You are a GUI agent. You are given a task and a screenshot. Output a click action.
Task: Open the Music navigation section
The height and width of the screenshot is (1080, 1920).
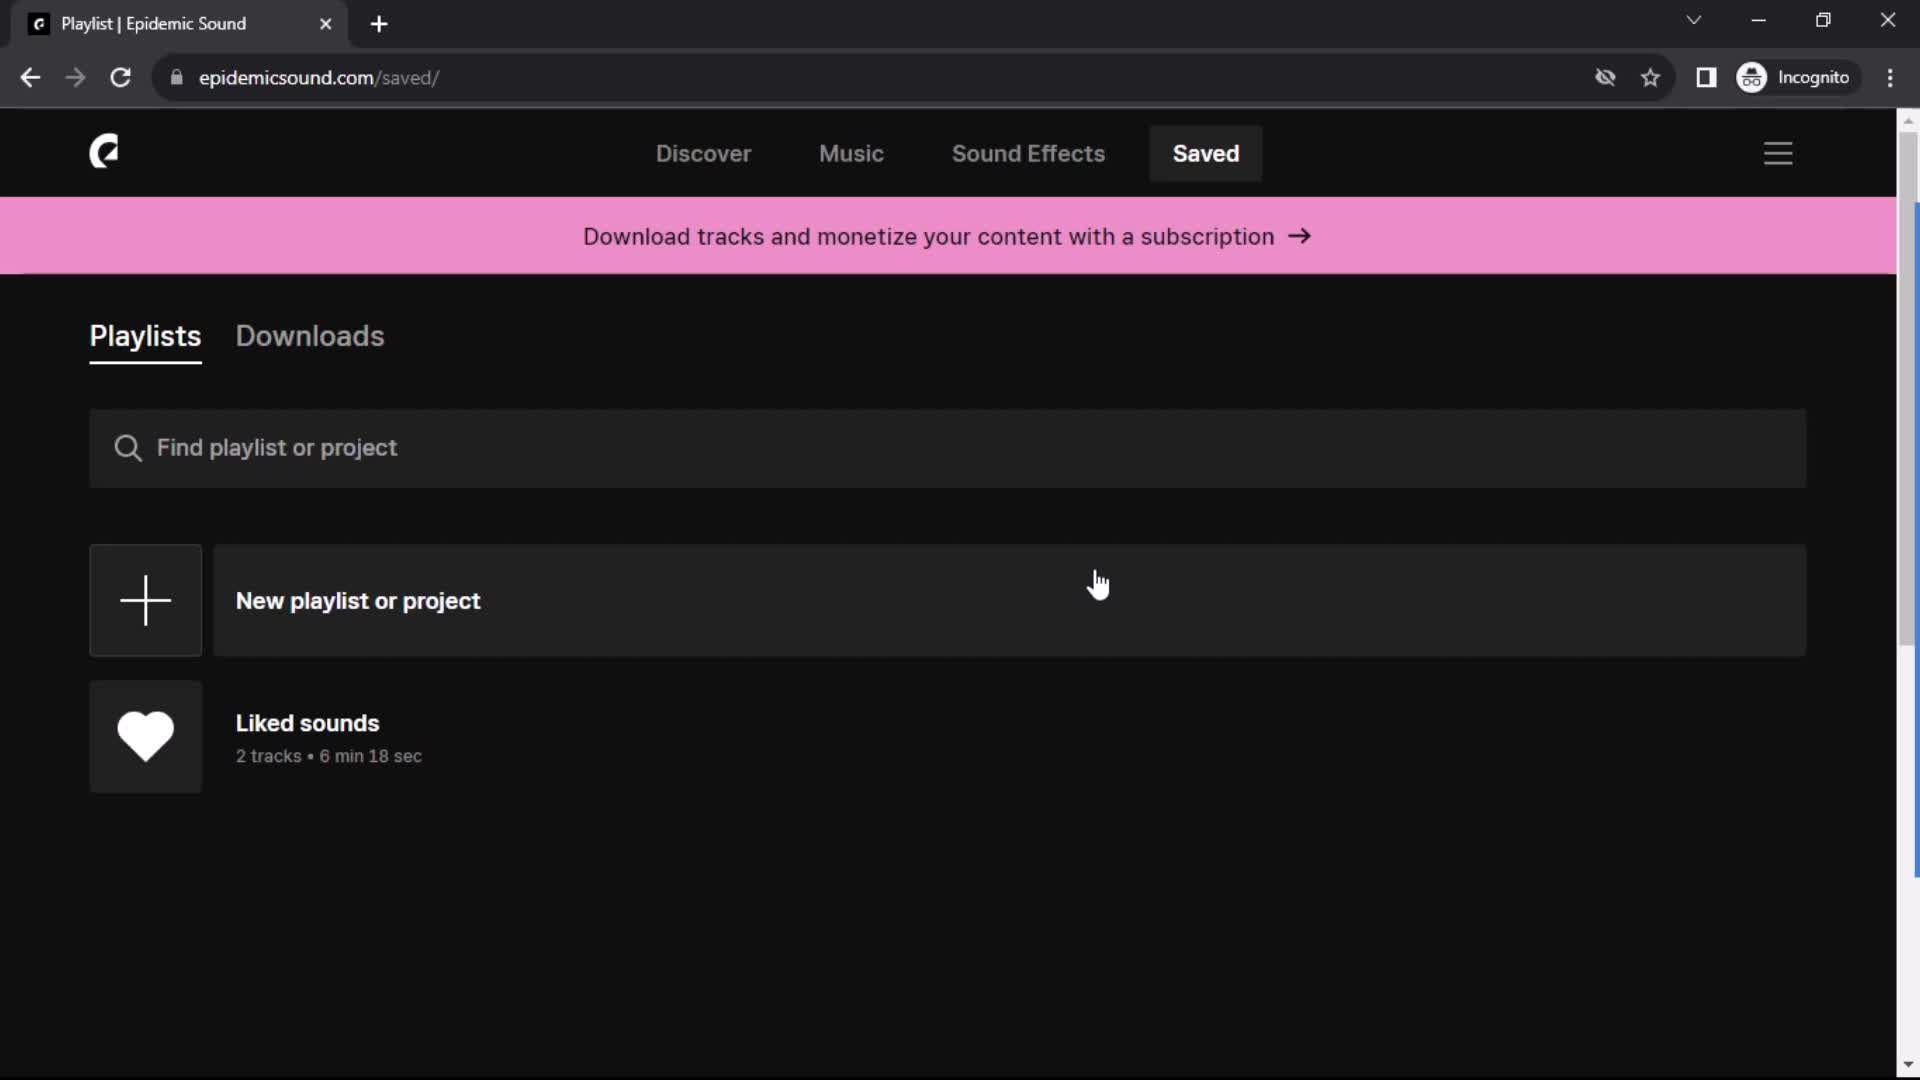851,153
